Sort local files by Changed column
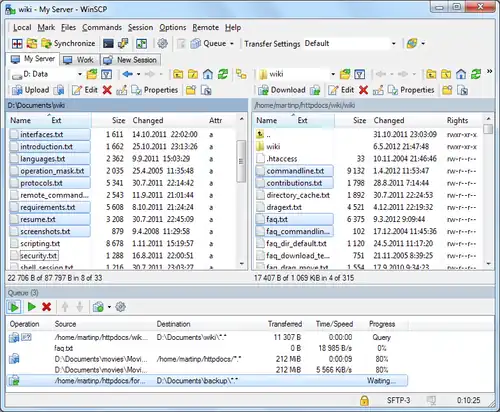 tap(148, 120)
